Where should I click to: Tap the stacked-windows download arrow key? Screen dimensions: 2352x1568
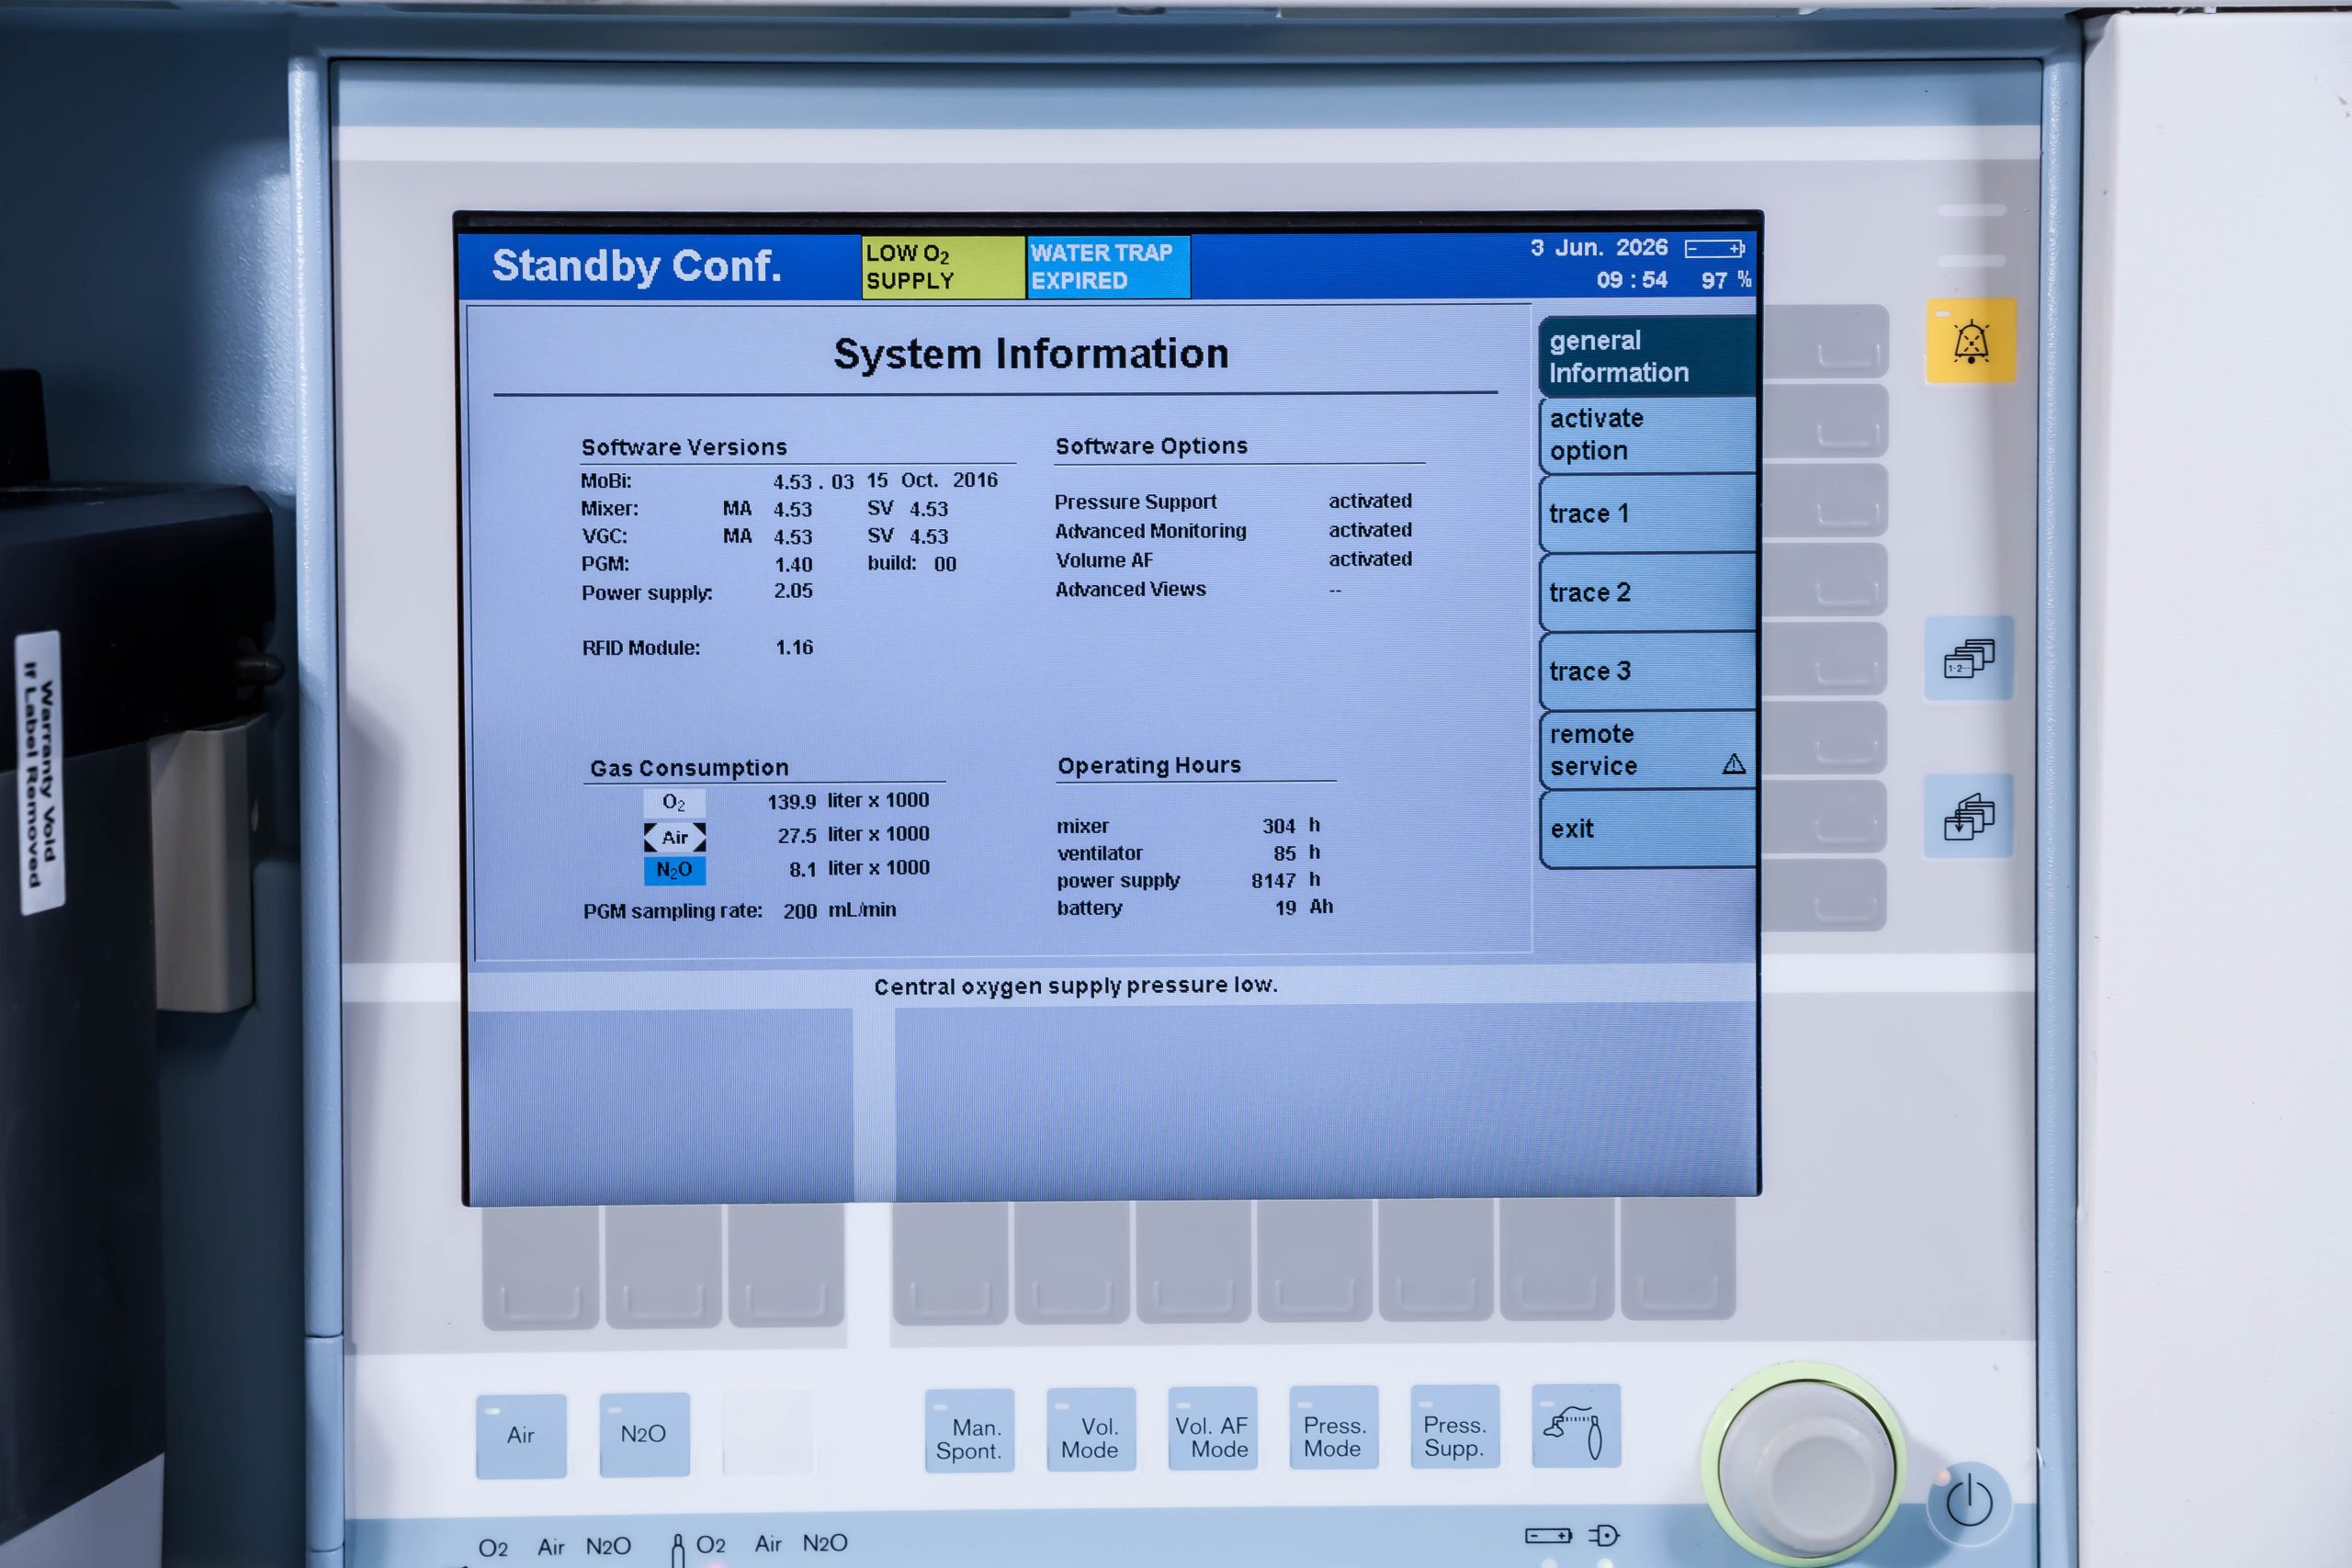tap(1968, 816)
